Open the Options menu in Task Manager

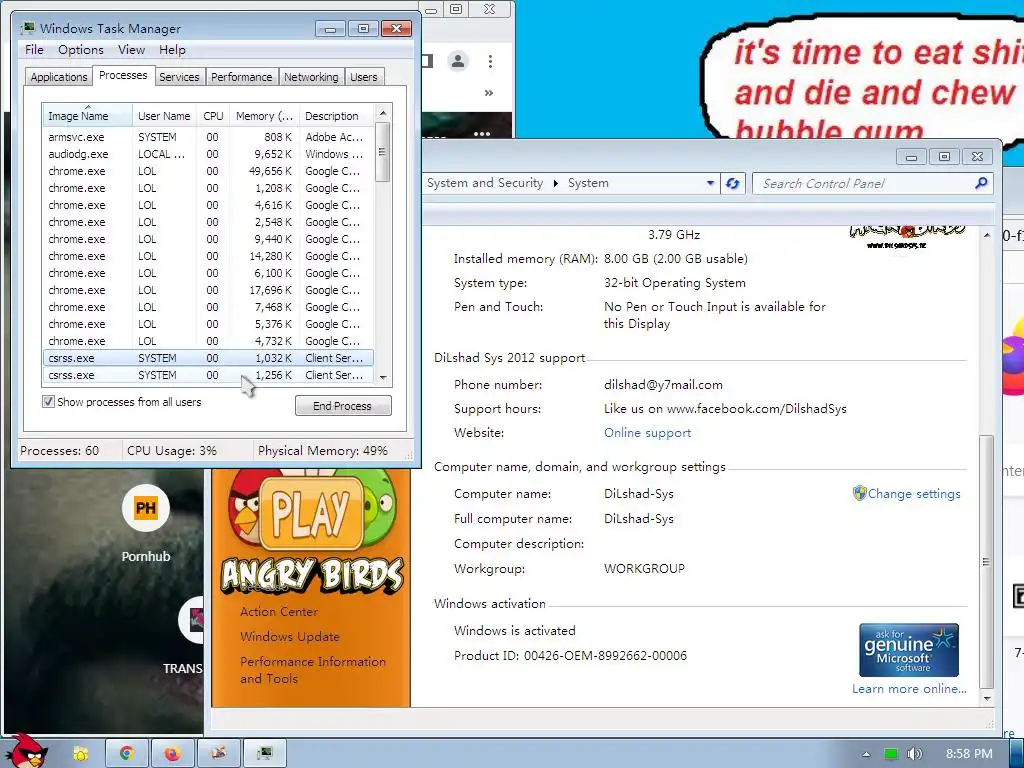coord(80,50)
